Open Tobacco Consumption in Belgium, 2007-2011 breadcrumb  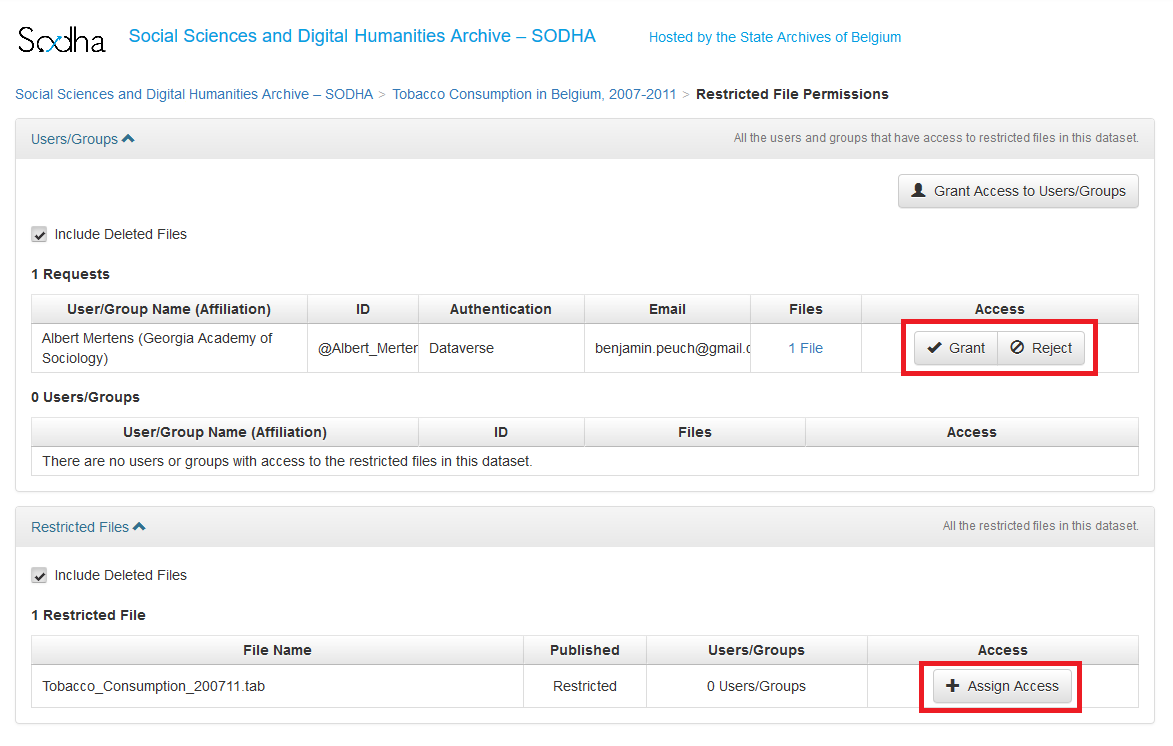[534, 94]
